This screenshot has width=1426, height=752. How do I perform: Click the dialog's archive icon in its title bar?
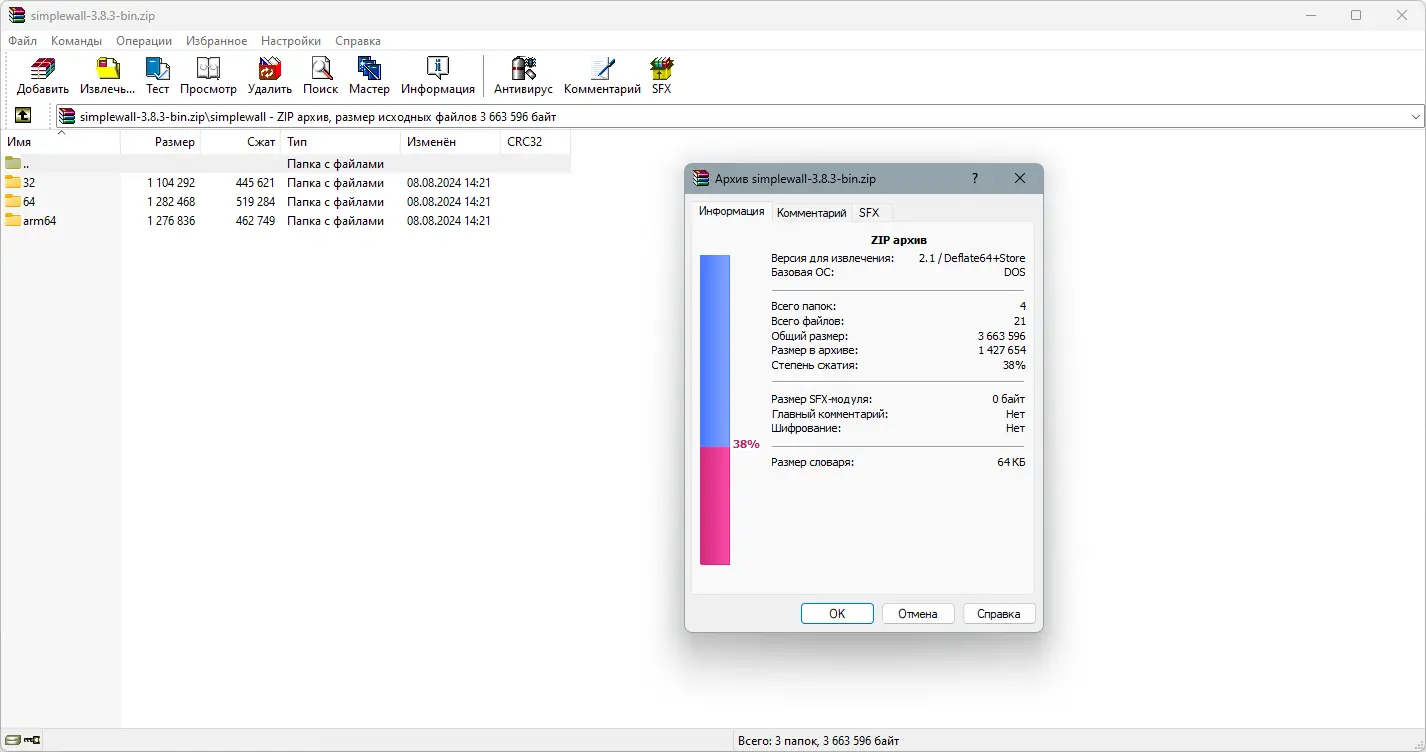(x=701, y=178)
